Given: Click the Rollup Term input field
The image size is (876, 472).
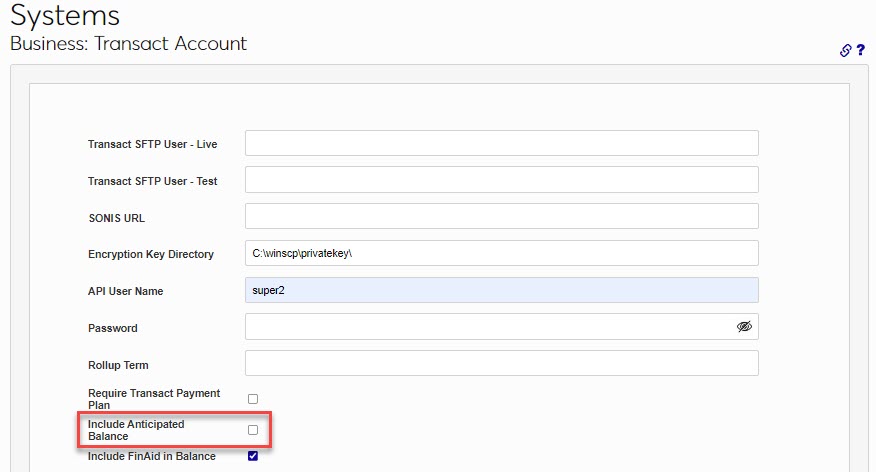Looking at the screenshot, I should pos(502,364).
